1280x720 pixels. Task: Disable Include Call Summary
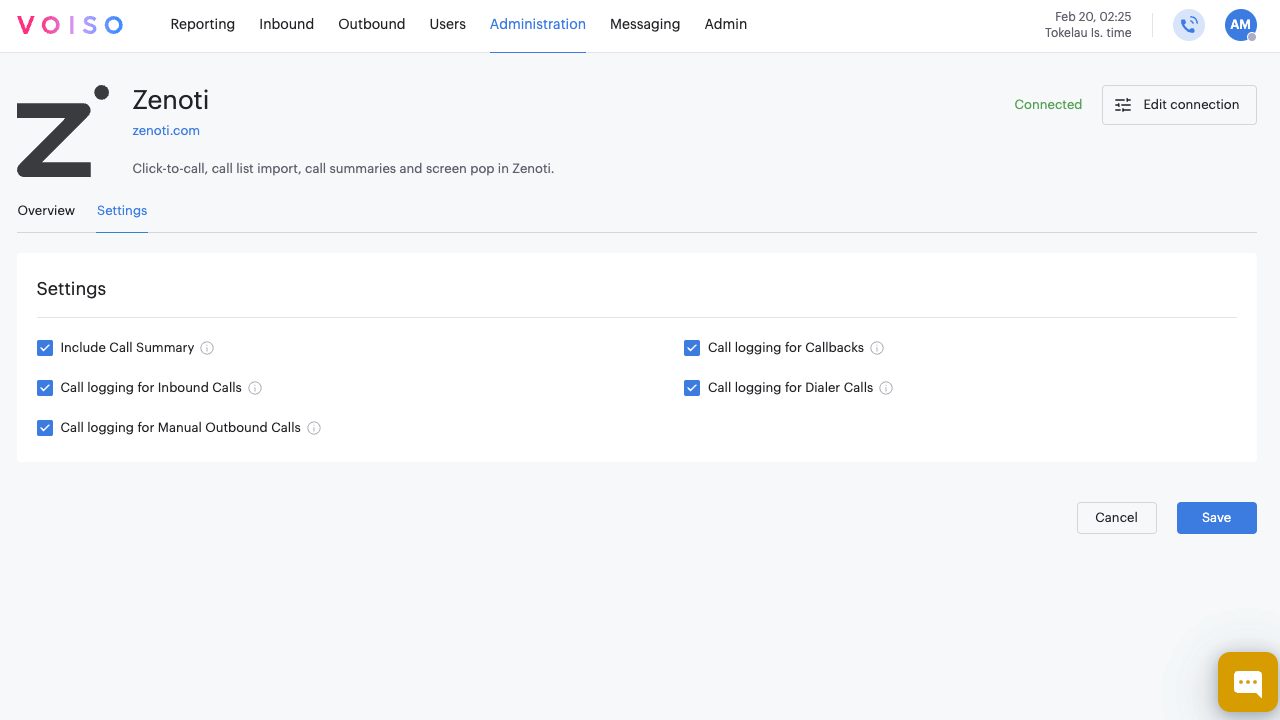pyautogui.click(x=45, y=347)
